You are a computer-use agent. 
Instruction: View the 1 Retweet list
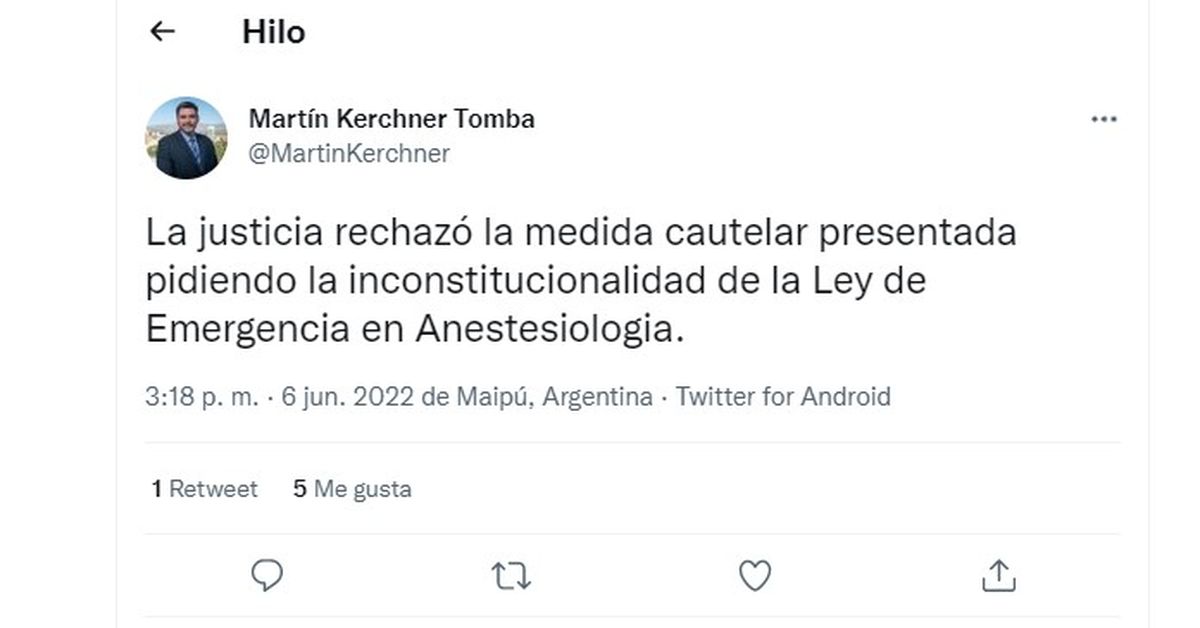(205, 489)
